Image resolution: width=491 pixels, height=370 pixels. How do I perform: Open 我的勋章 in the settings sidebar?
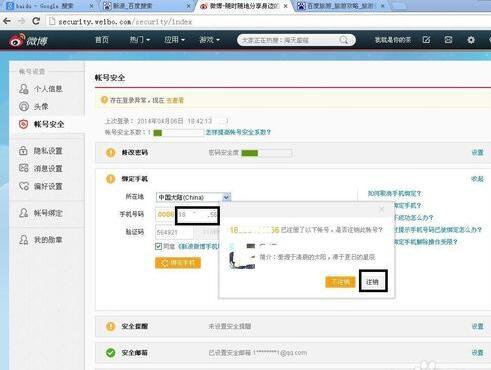48,240
